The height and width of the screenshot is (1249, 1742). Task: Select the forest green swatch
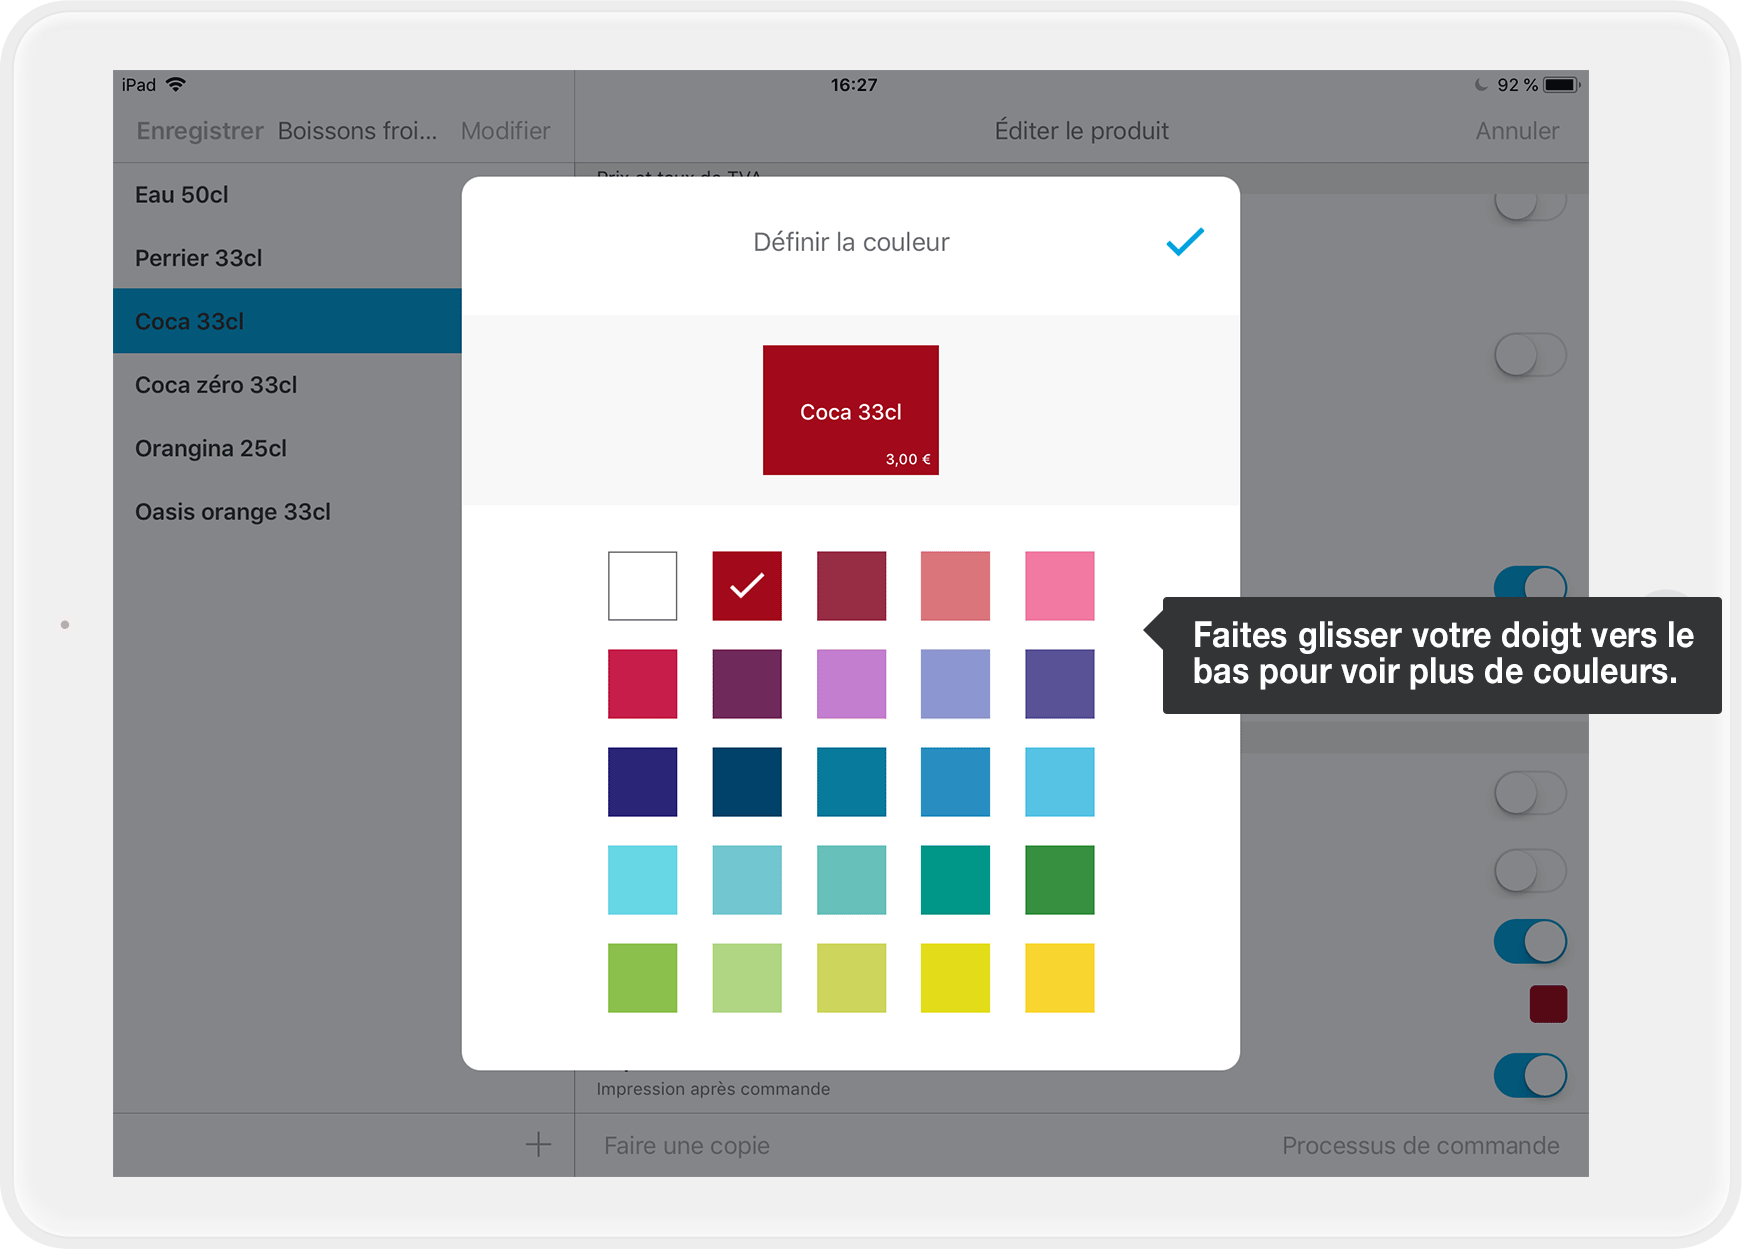(x=1060, y=880)
